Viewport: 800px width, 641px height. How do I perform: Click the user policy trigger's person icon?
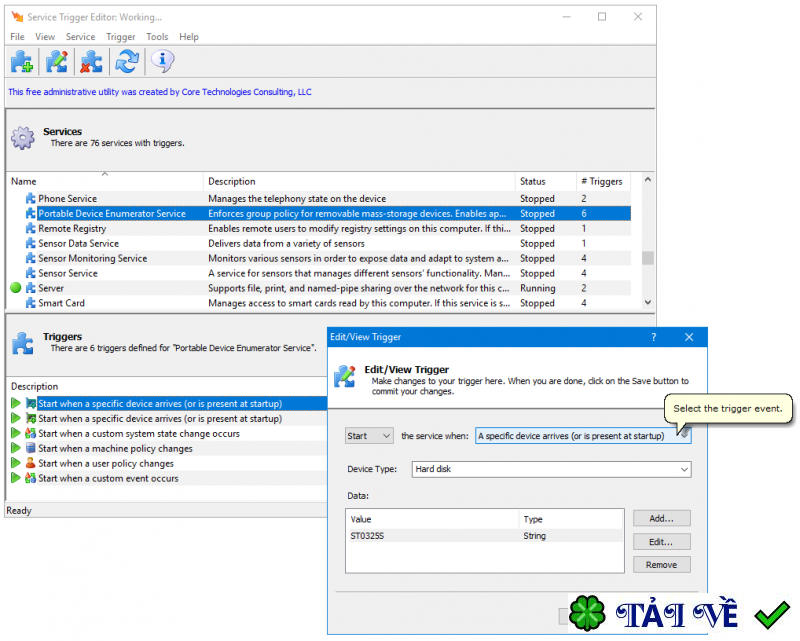pos(30,464)
